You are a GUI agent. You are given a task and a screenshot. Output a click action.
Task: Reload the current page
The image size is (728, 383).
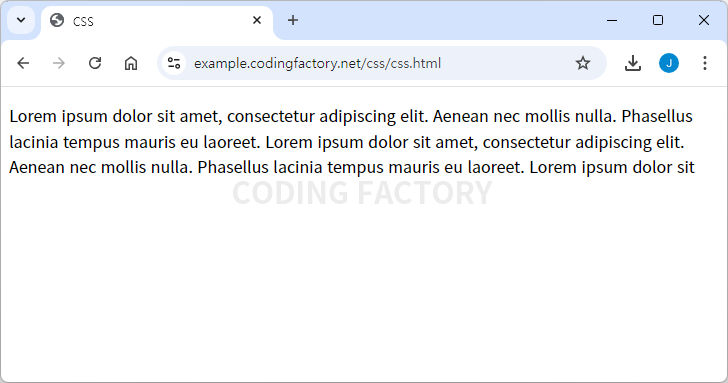tap(95, 63)
